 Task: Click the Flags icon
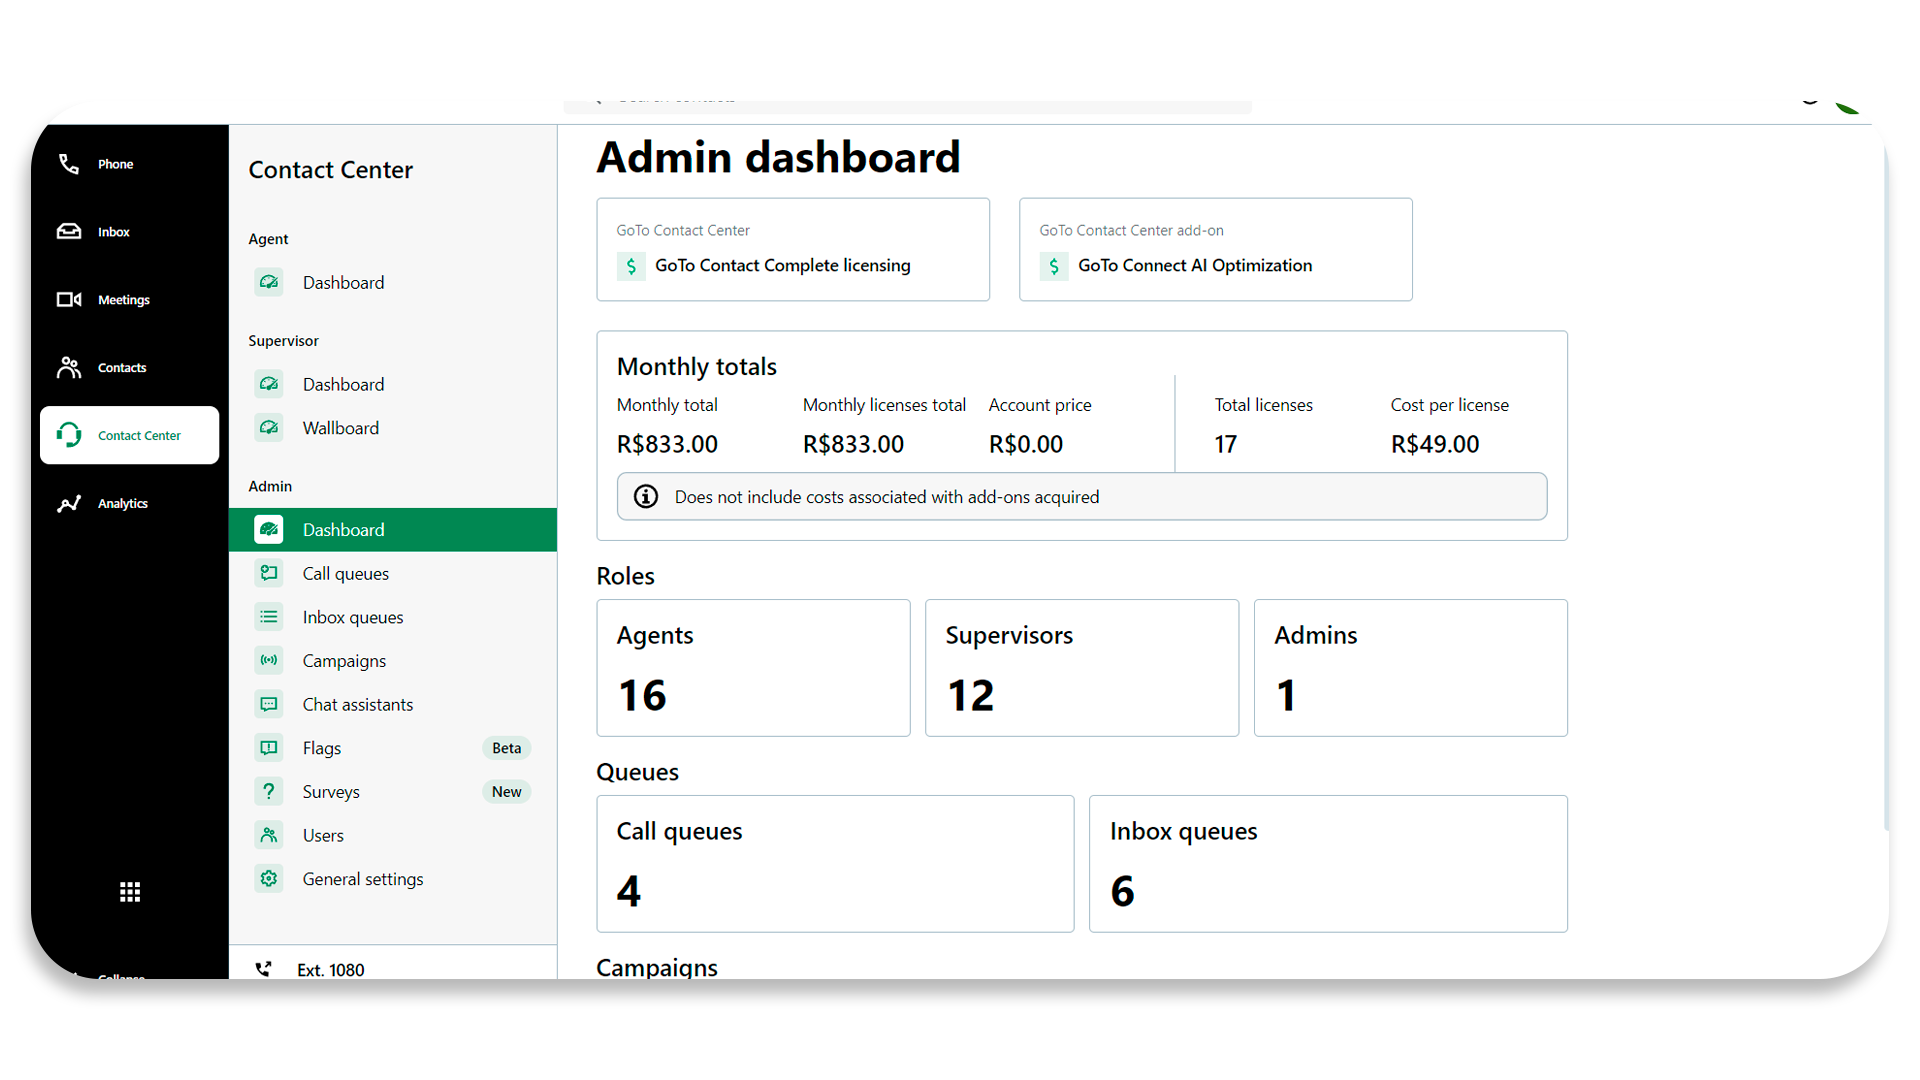[269, 748]
